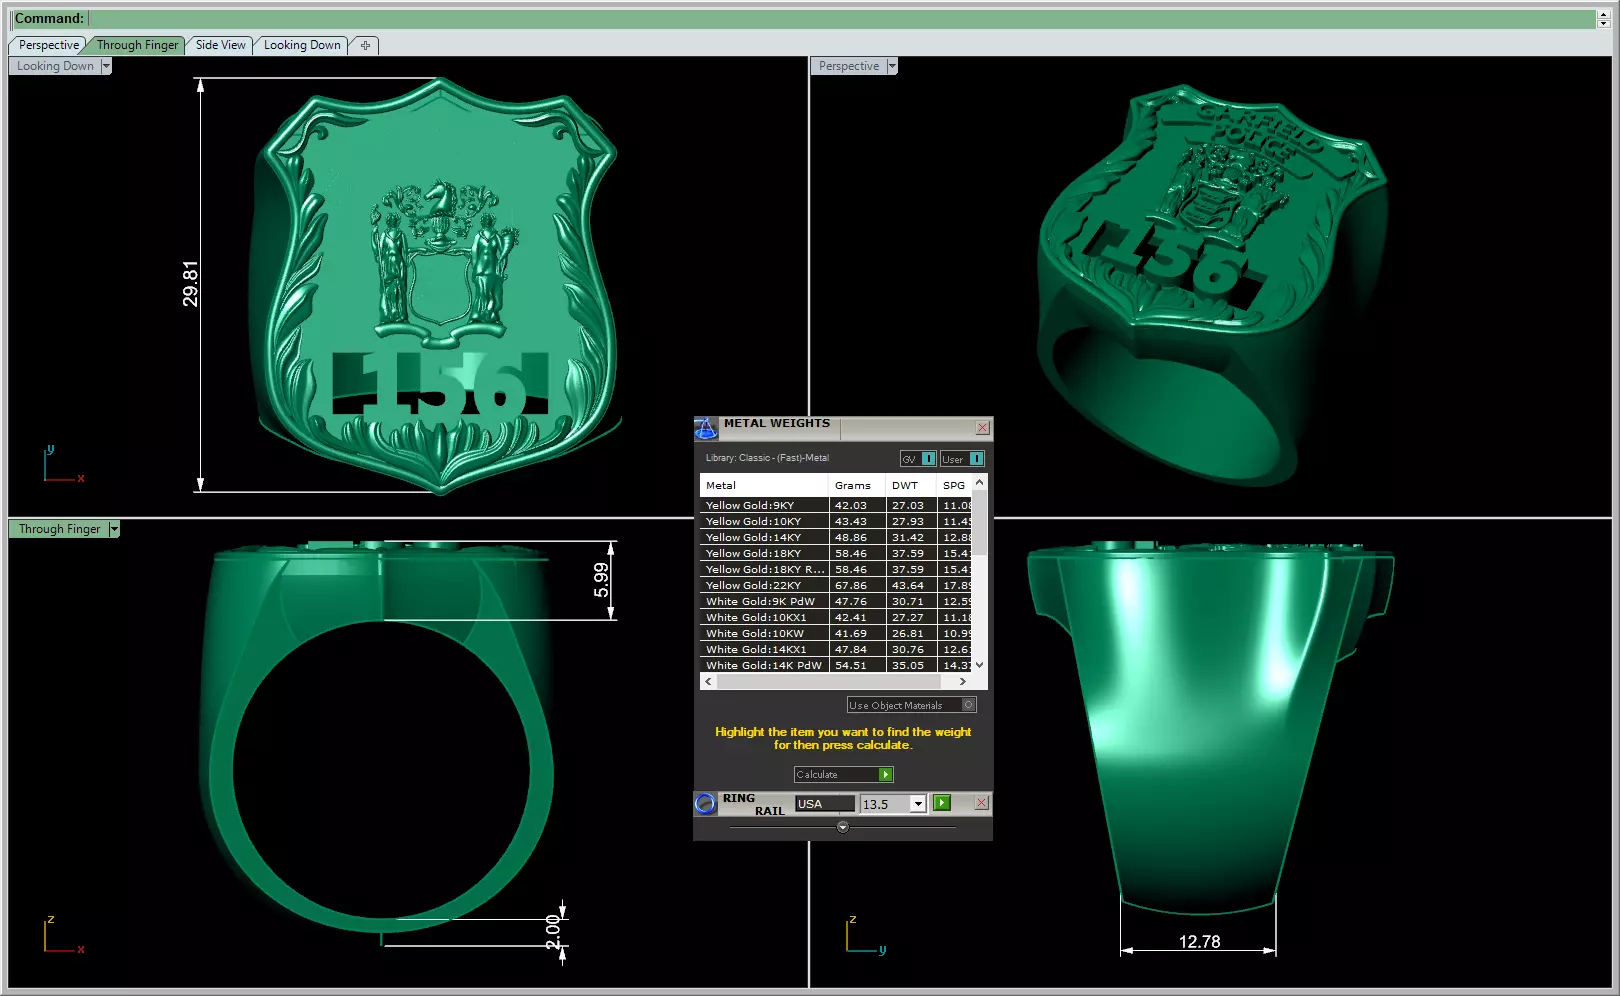Open the ring size 13.5 dropdown
Image resolution: width=1620 pixels, height=996 pixels.
(x=917, y=804)
